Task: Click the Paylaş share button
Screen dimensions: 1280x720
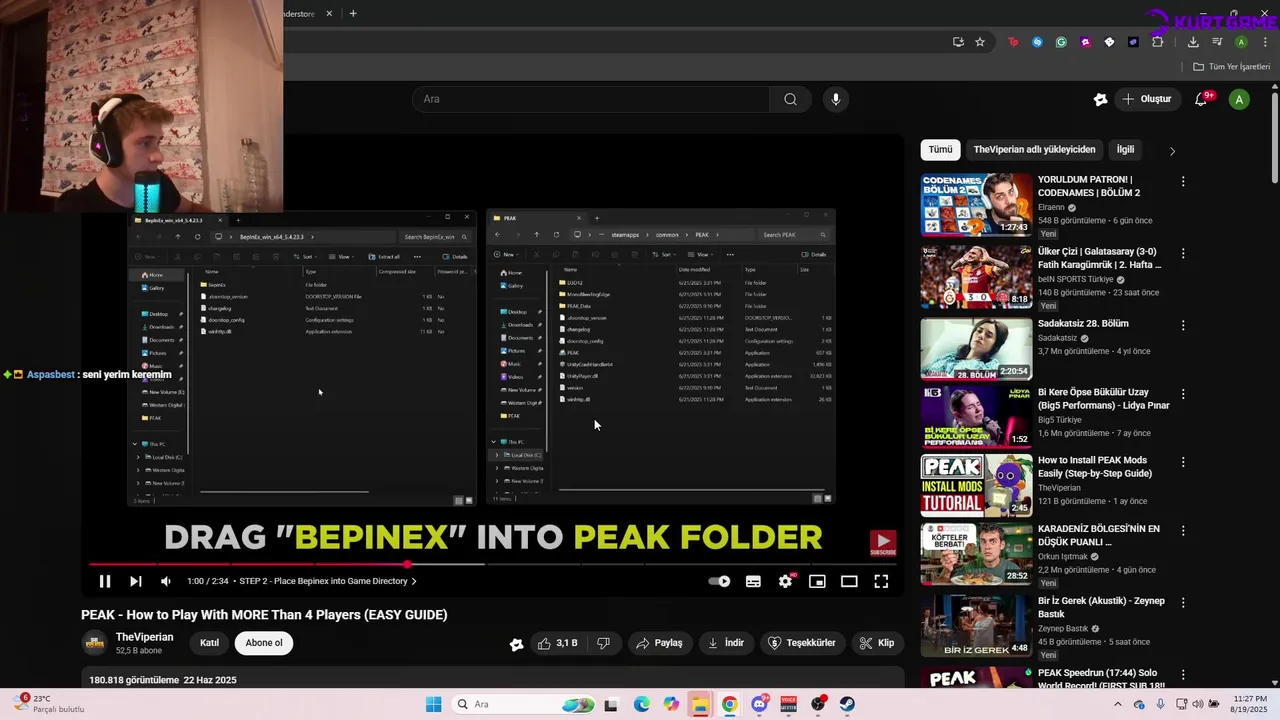Action: [659, 643]
